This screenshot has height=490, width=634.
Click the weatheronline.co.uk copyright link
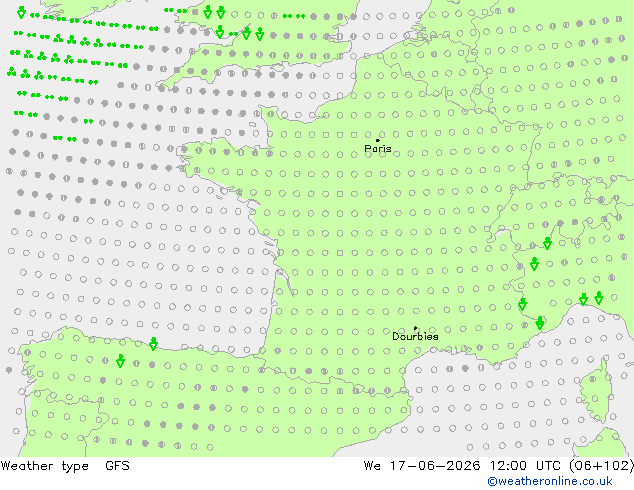point(550,481)
